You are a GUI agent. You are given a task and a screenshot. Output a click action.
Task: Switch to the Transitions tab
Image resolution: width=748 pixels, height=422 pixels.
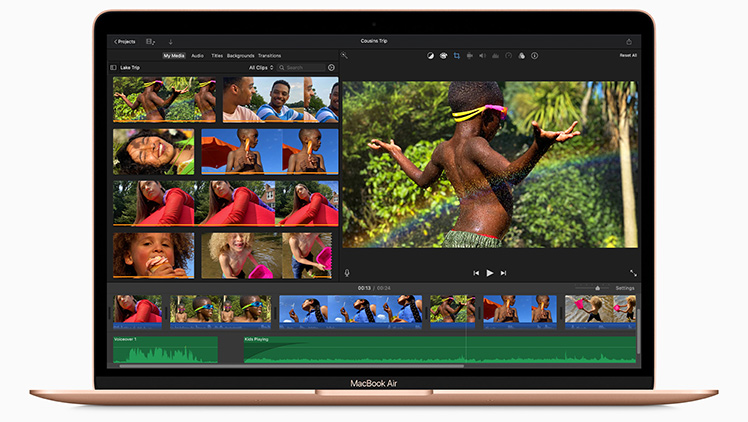click(269, 56)
